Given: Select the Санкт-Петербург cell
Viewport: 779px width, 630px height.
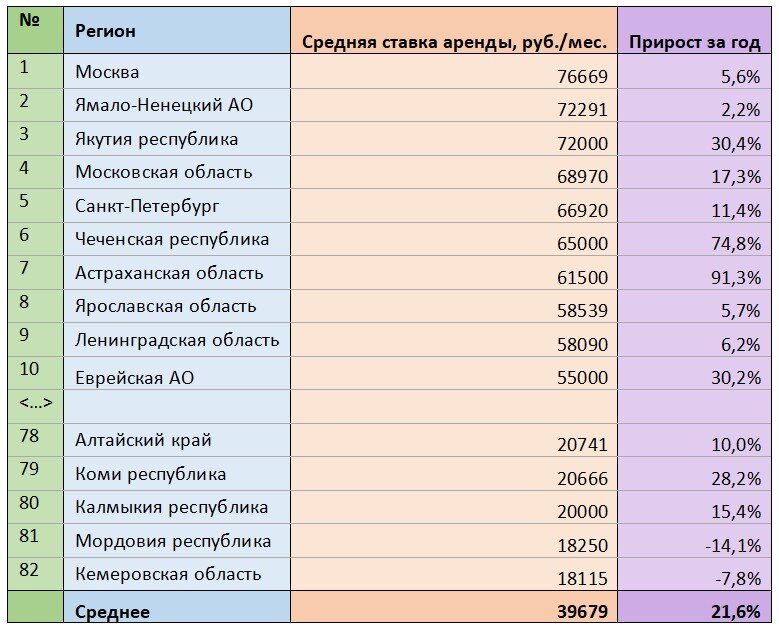Looking at the screenshot, I should pos(146,206).
